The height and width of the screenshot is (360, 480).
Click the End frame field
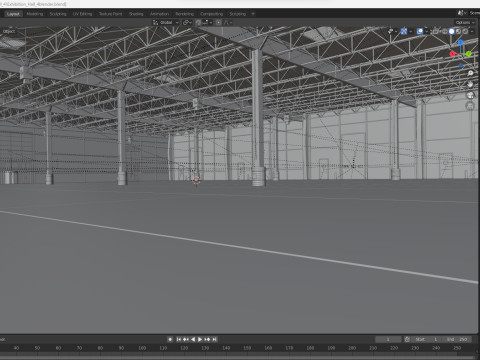click(x=457, y=339)
